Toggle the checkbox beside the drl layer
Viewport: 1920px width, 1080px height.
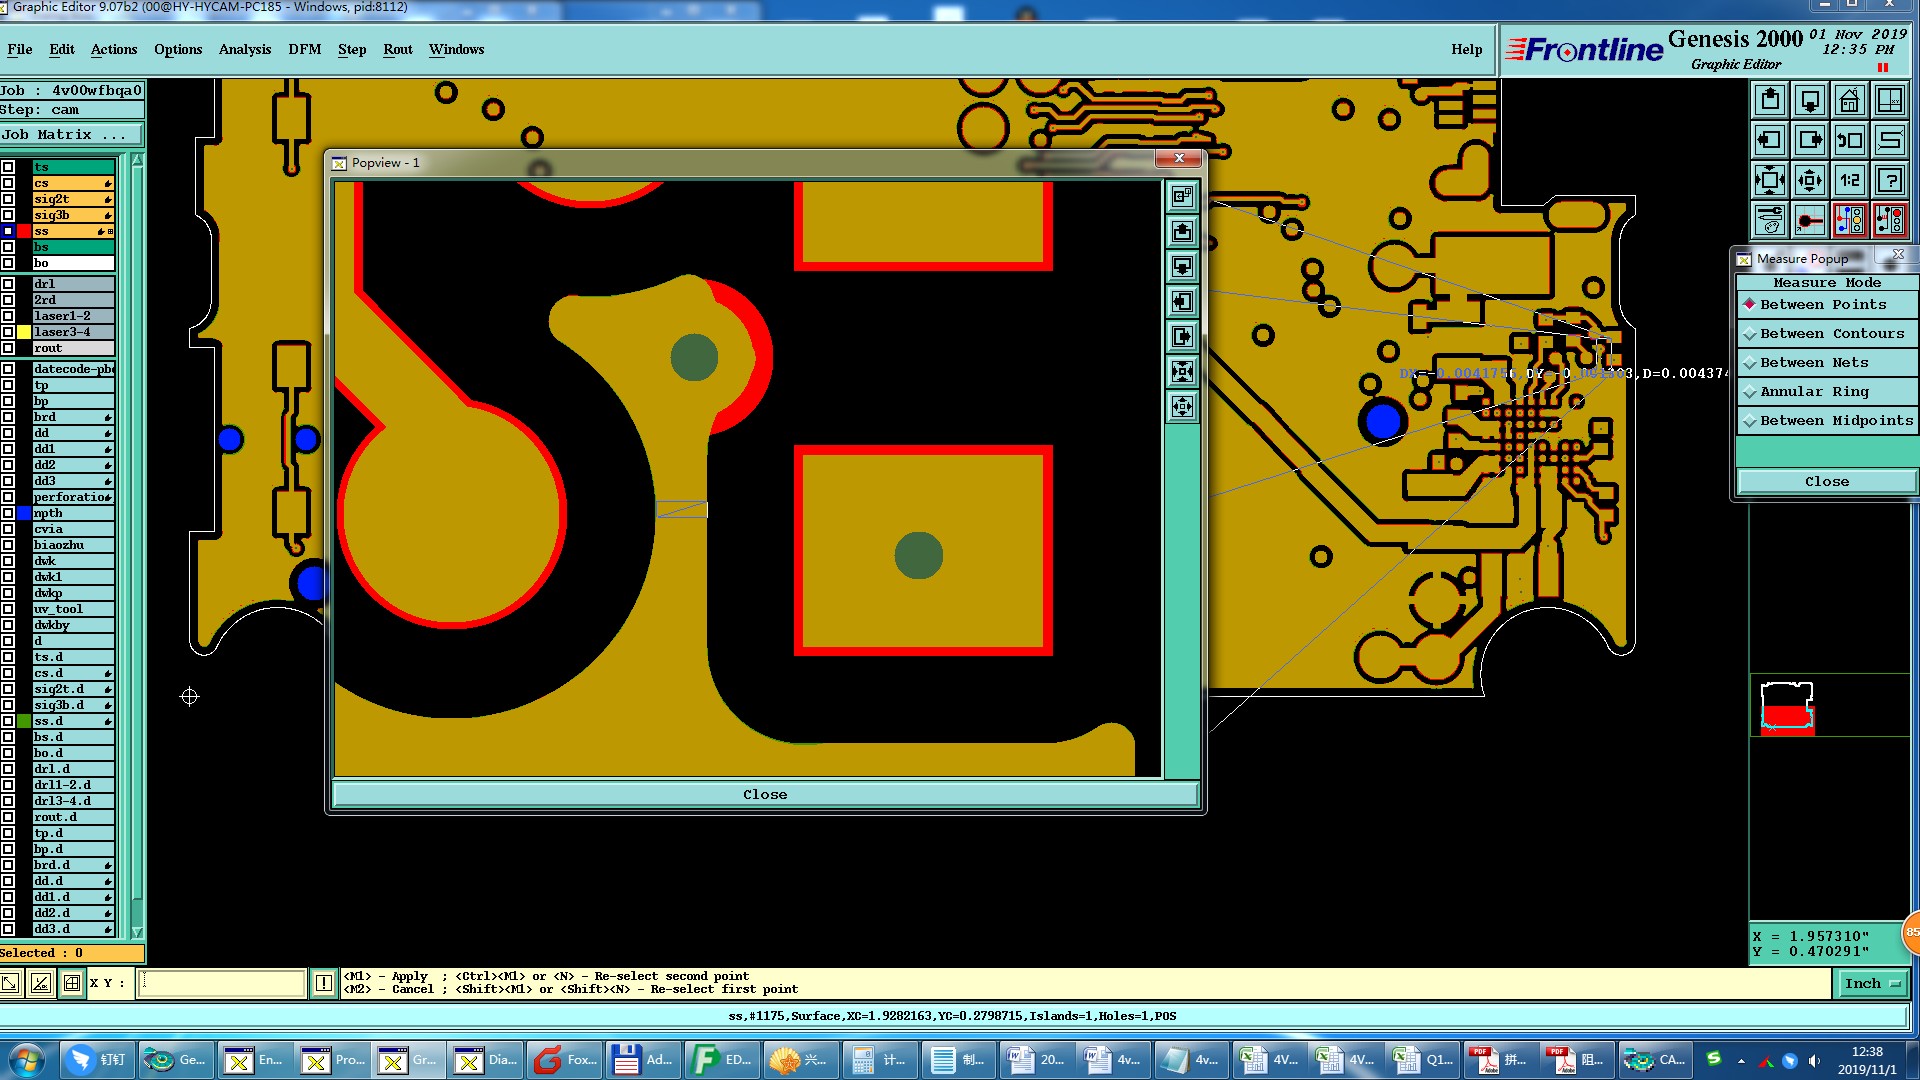pos(8,284)
